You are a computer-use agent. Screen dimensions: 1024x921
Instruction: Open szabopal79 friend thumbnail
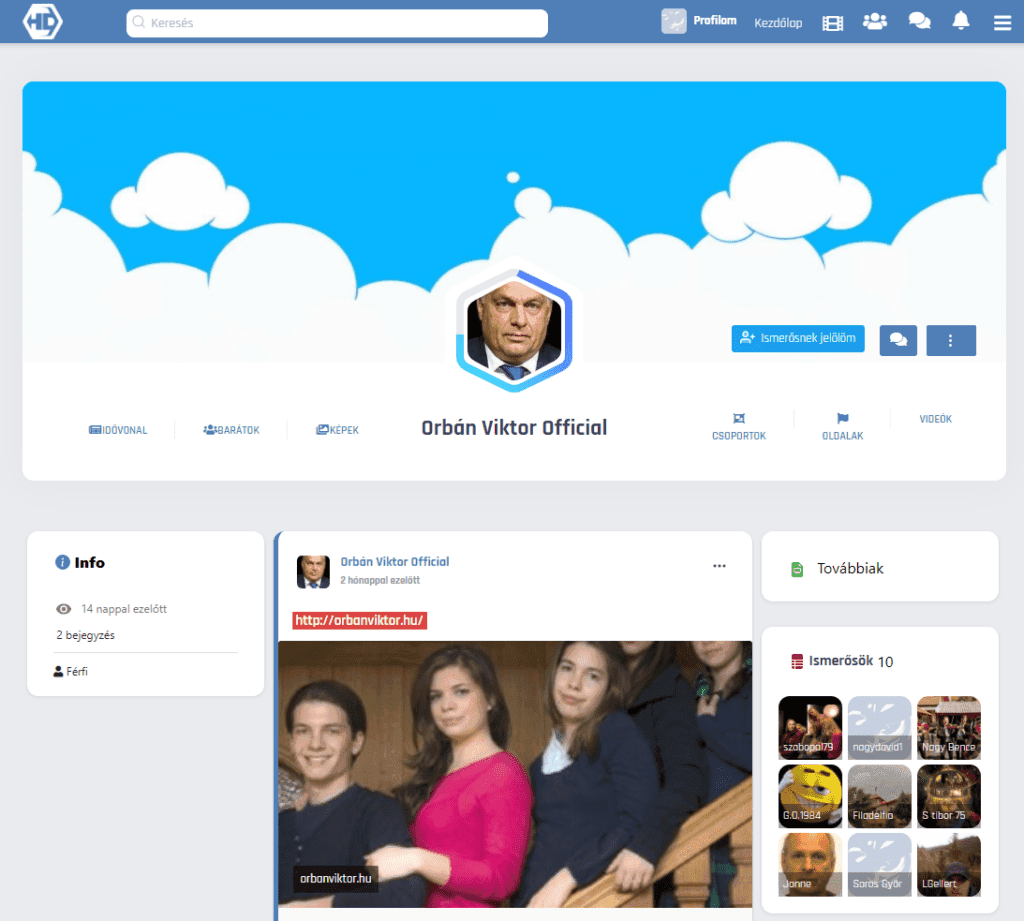click(x=810, y=728)
